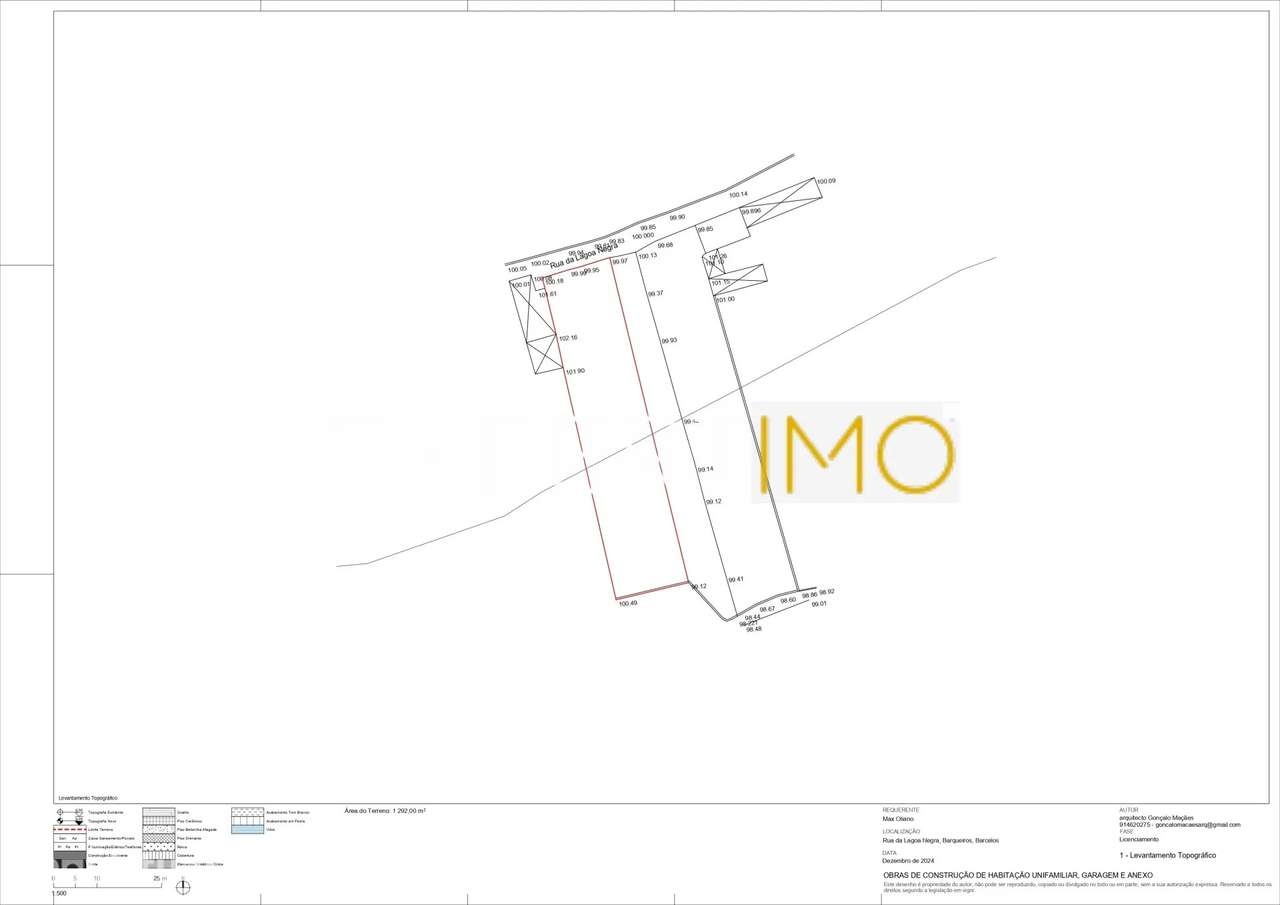Image resolution: width=1280 pixels, height=905 pixels.
Task: Click the "FASE" heading
Action: tap(1127, 831)
